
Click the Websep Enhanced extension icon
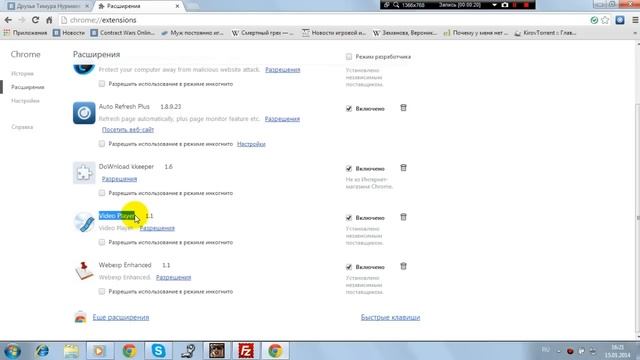84,271
